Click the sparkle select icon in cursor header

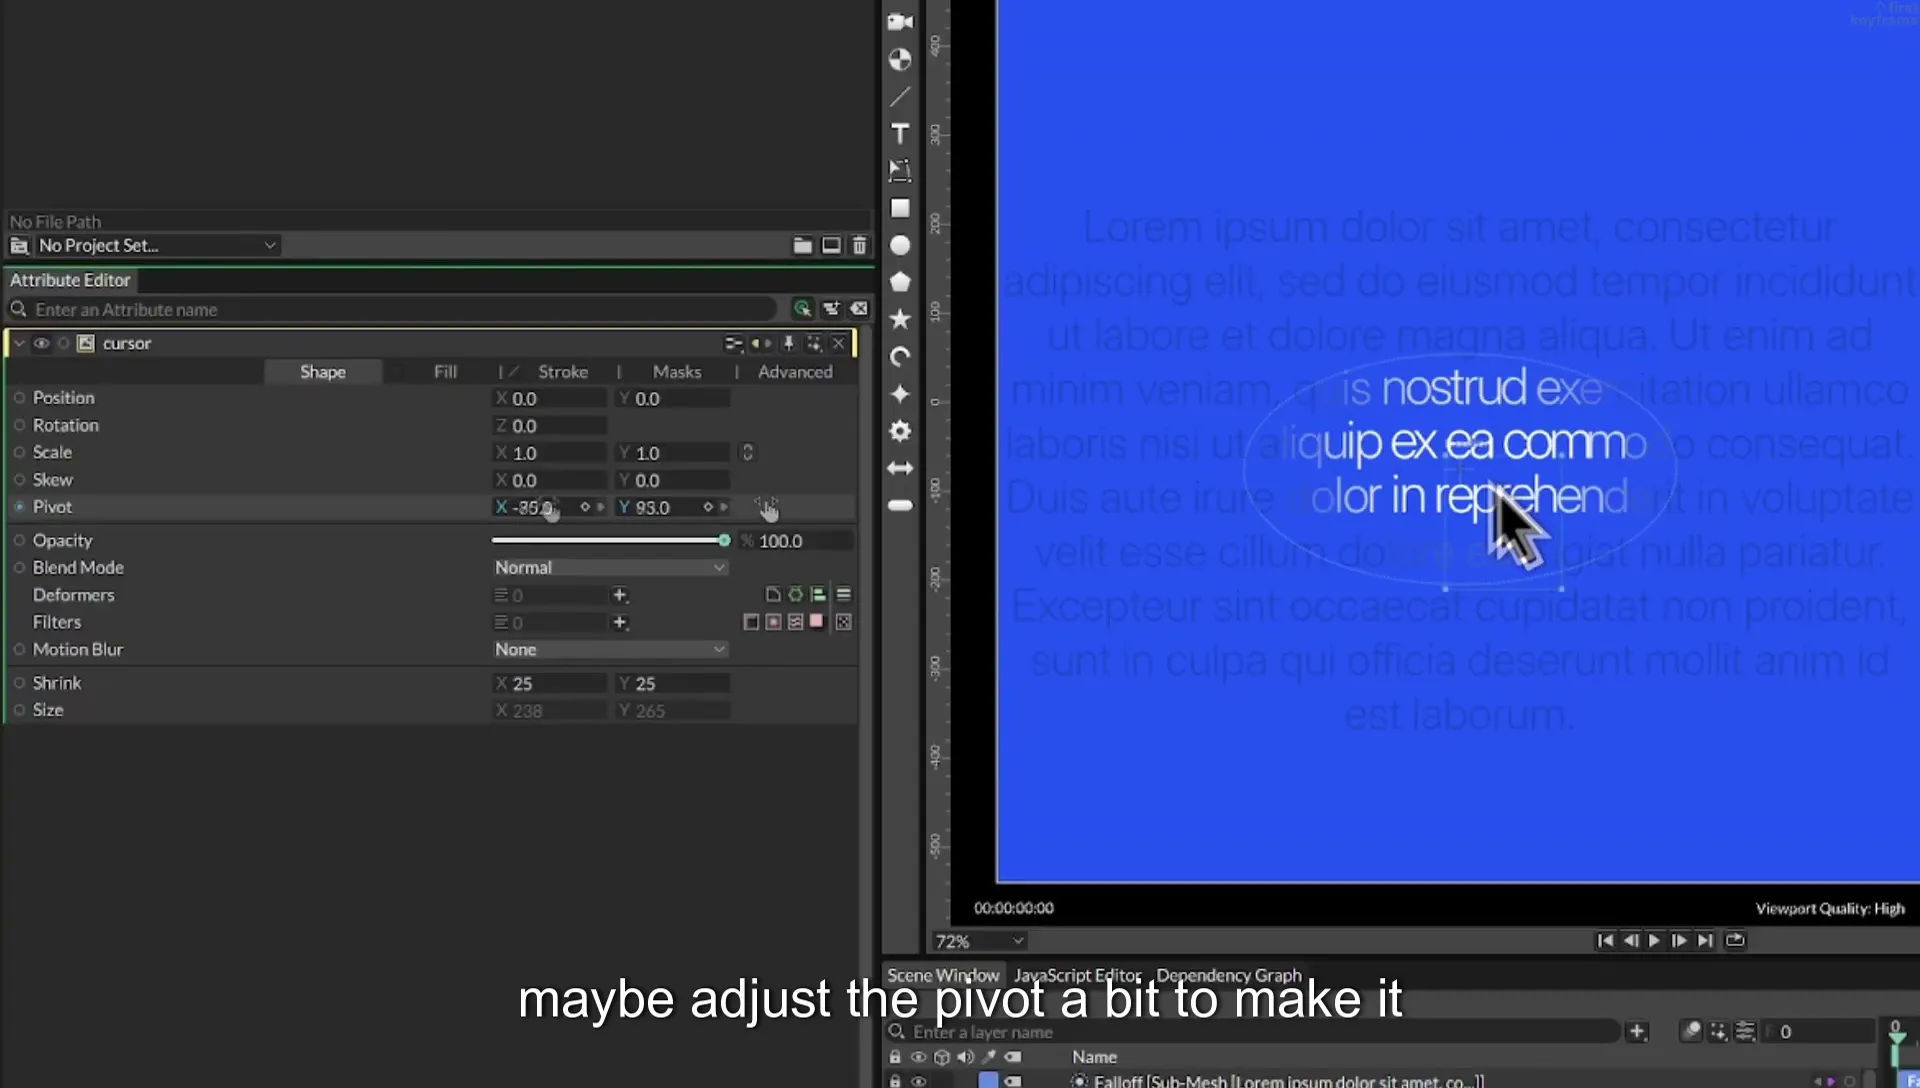tap(814, 343)
